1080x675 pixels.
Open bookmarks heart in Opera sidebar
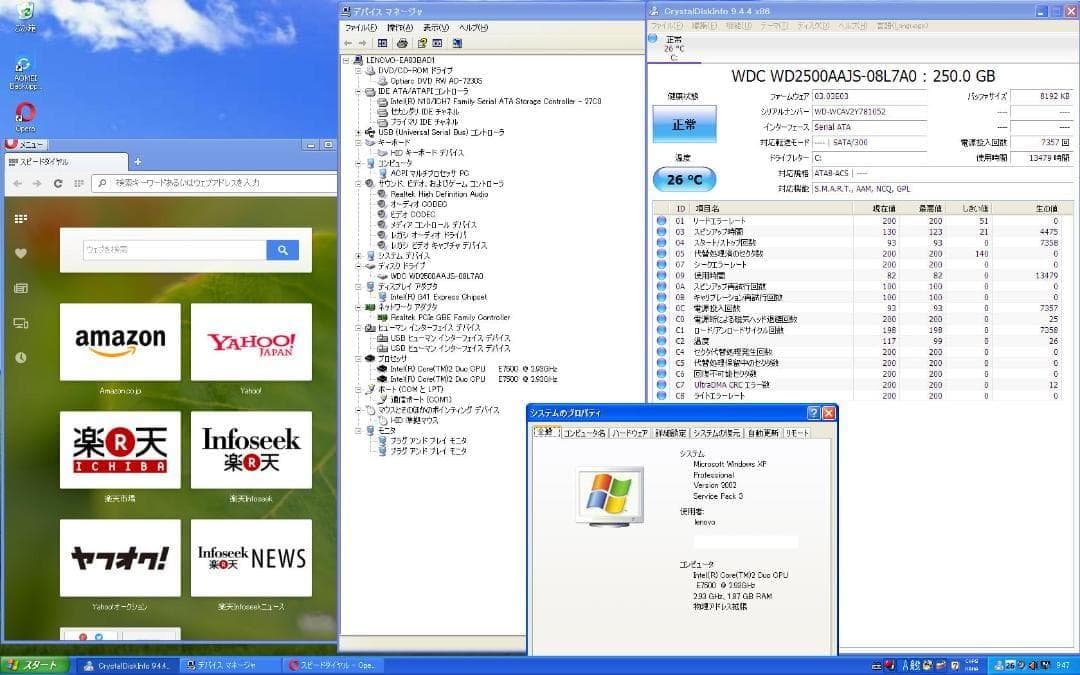[x=21, y=253]
